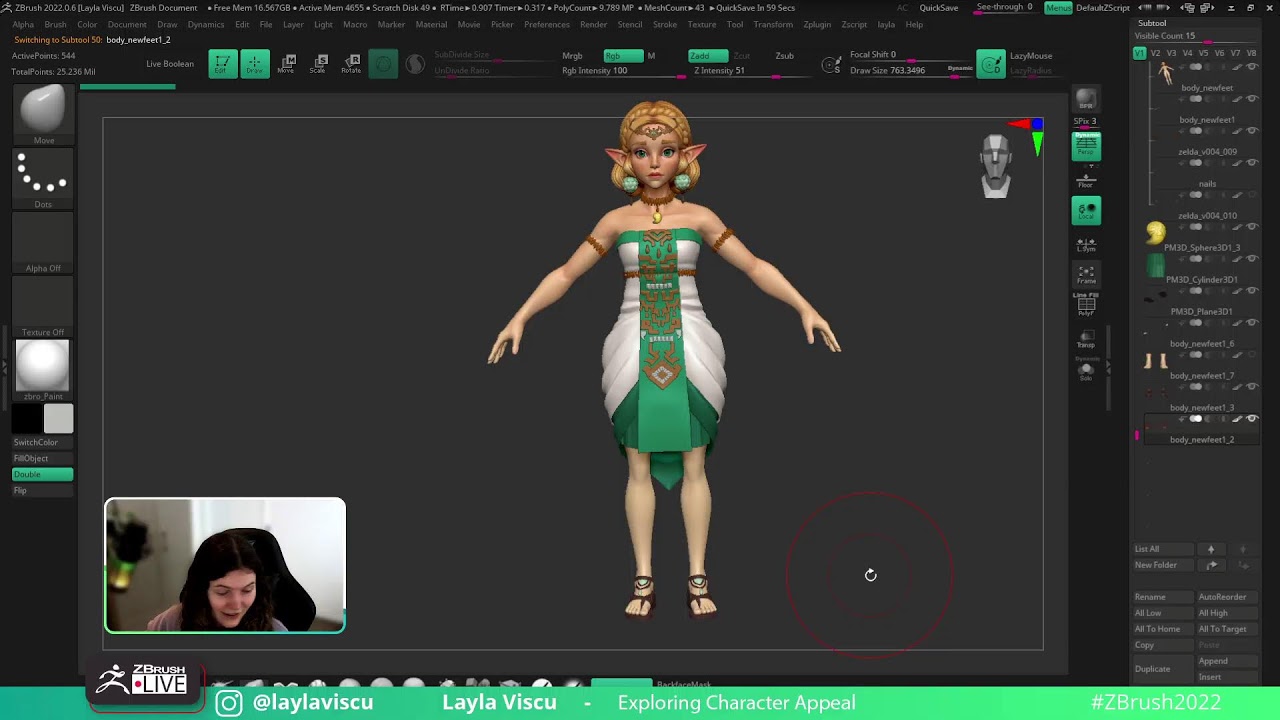Adjust the Draw Size slider
Viewport: 1280px width, 720px height.
tap(911, 71)
